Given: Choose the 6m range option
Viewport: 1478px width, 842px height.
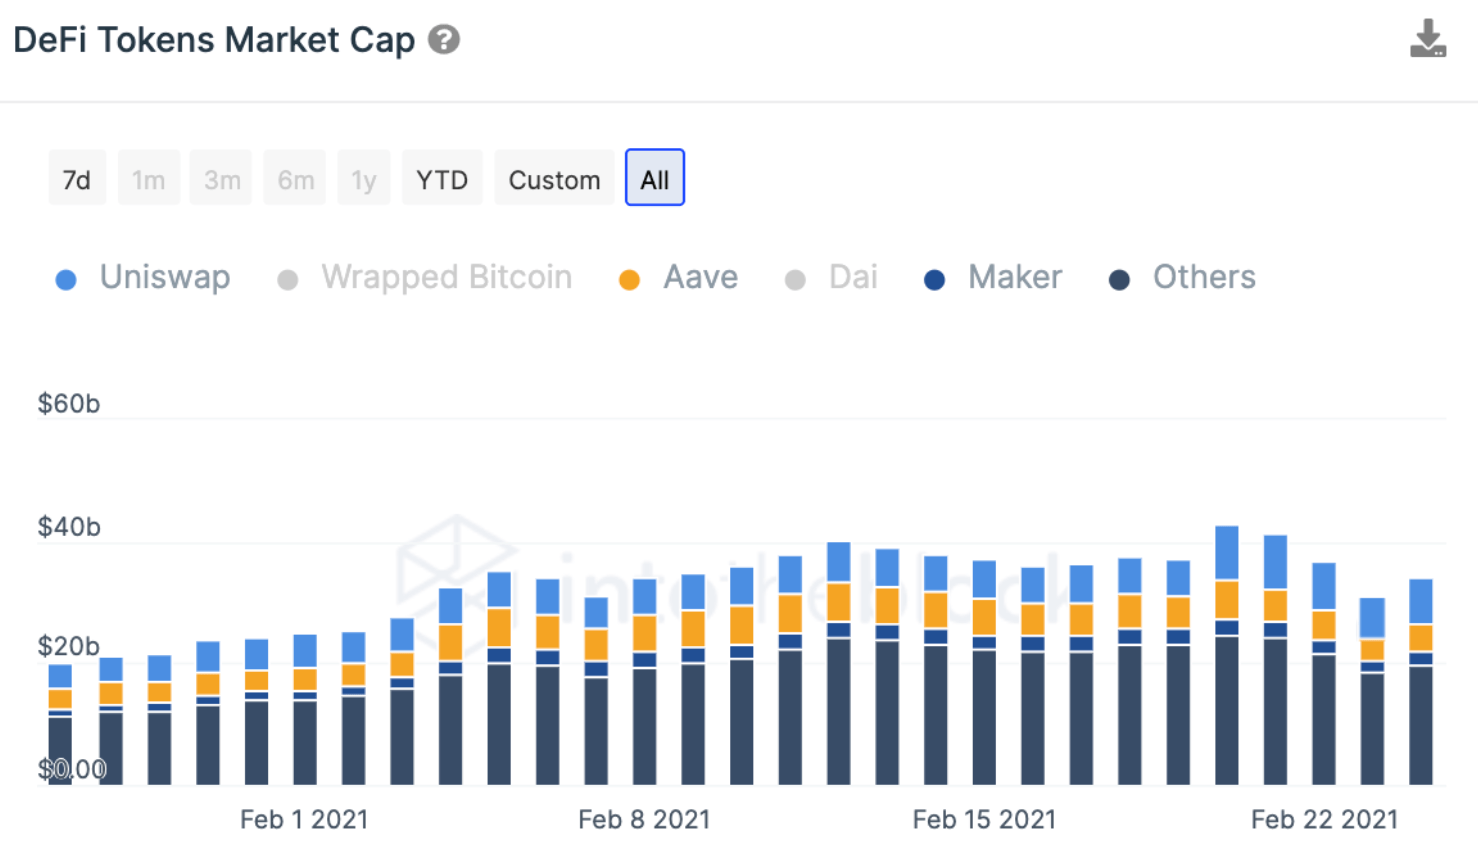Looking at the screenshot, I should 295,178.
